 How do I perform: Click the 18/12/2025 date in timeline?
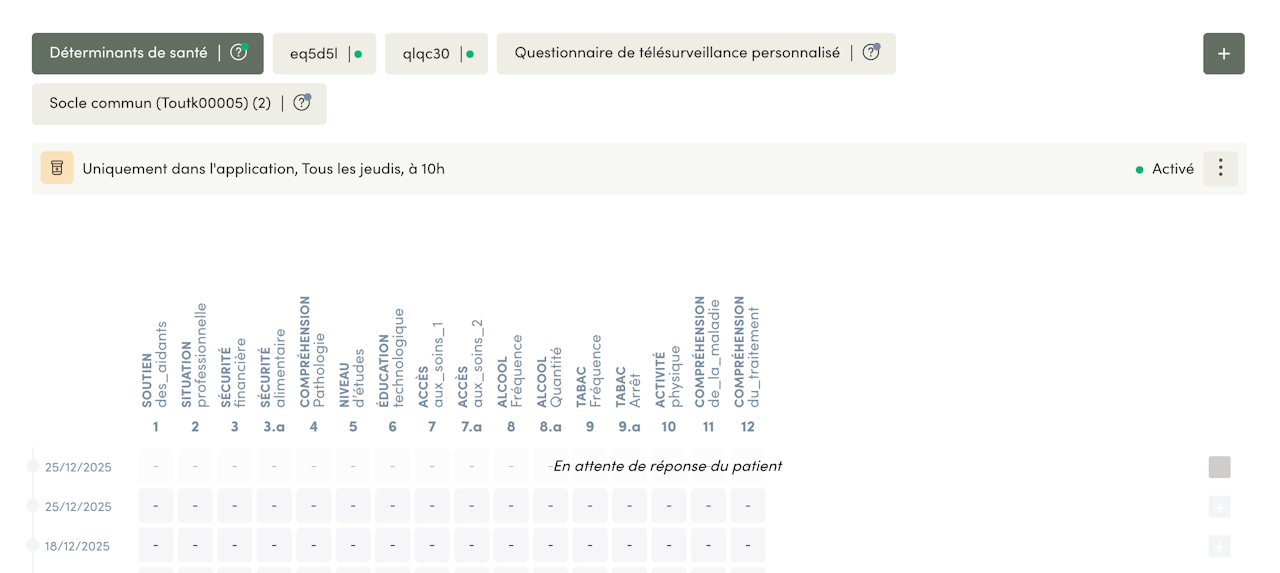pyautogui.click(x=78, y=546)
